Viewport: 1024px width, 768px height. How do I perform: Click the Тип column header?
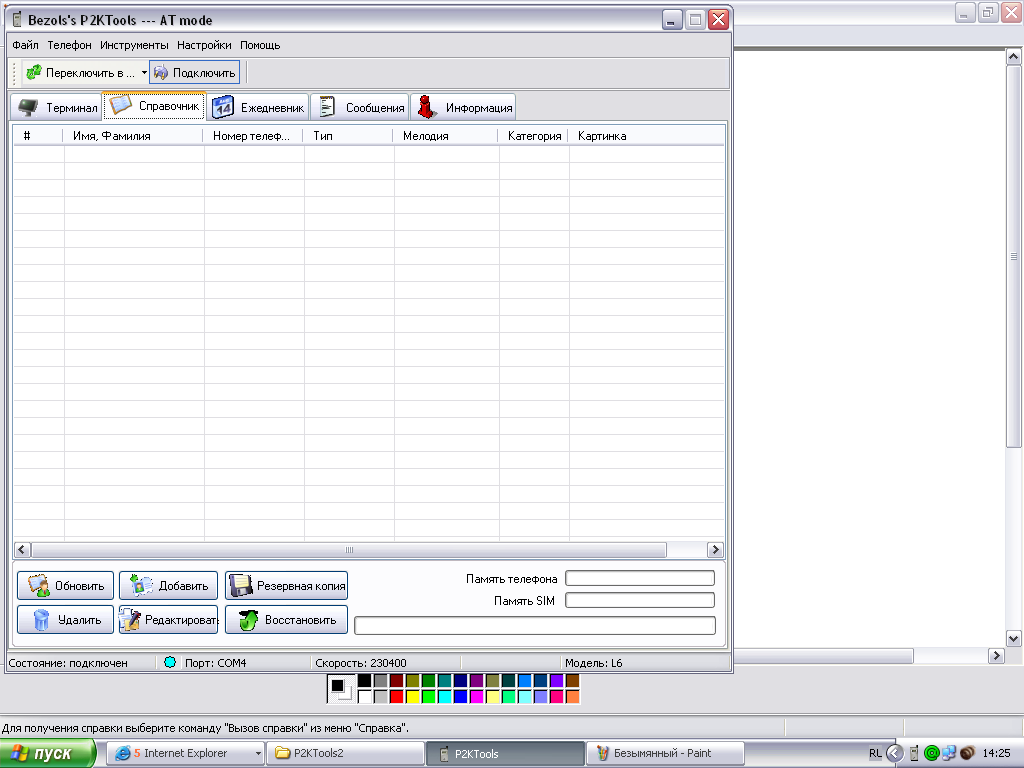click(x=348, y=136)
